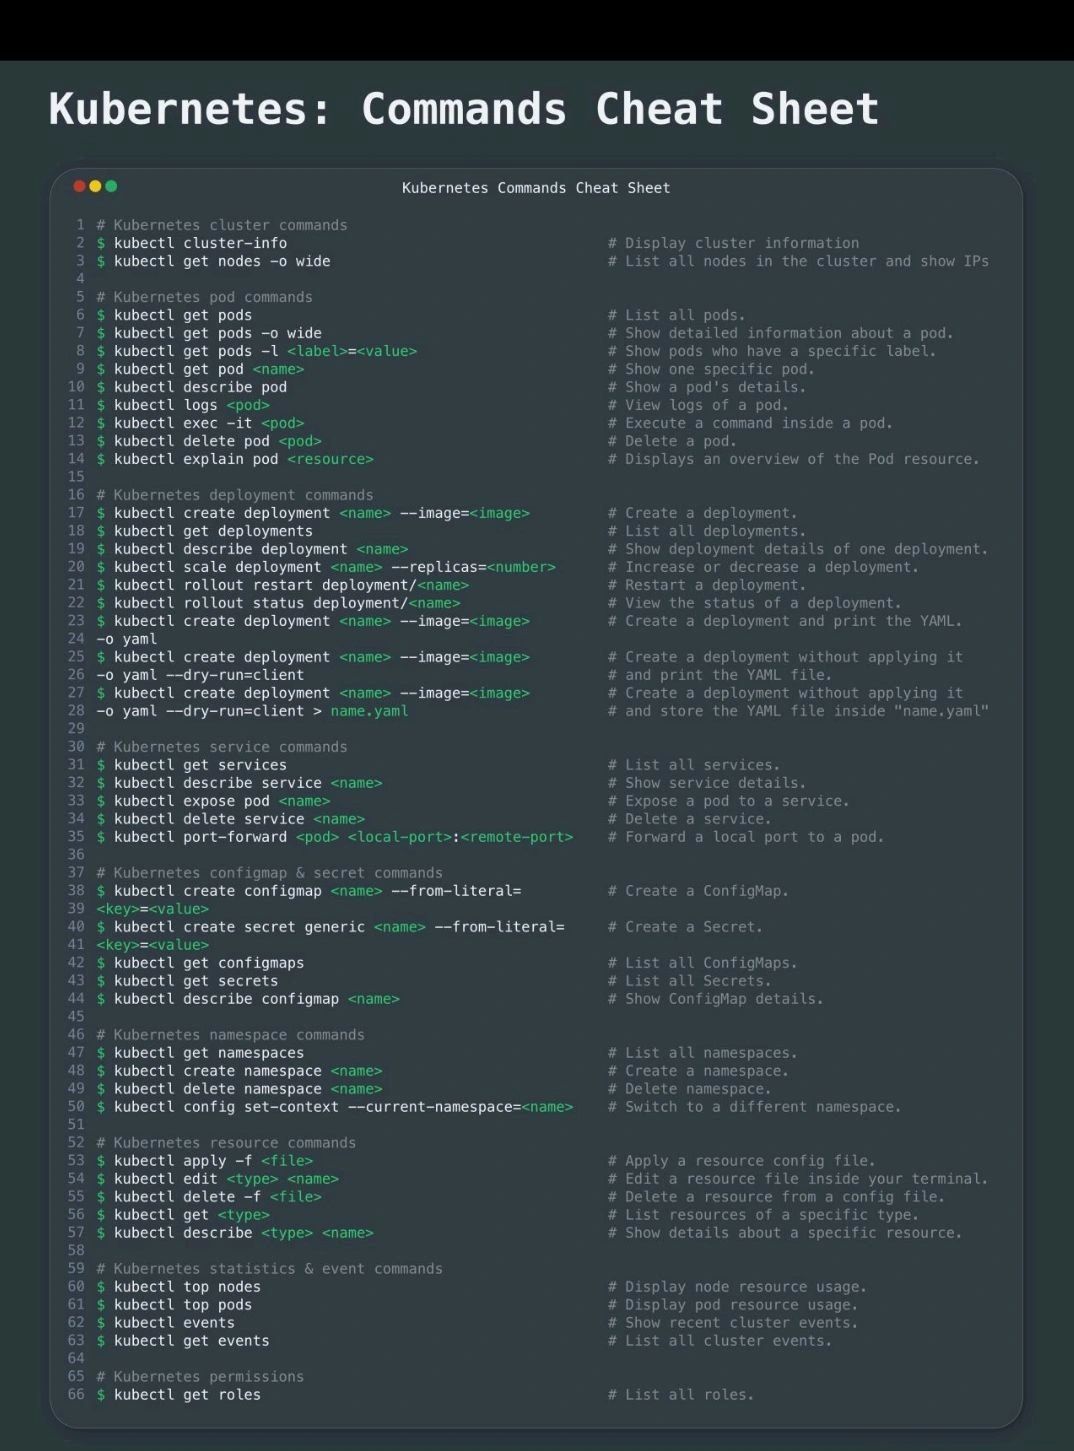
Task: Click the "kubectl cluster-info" command
Action: point(200,243)
